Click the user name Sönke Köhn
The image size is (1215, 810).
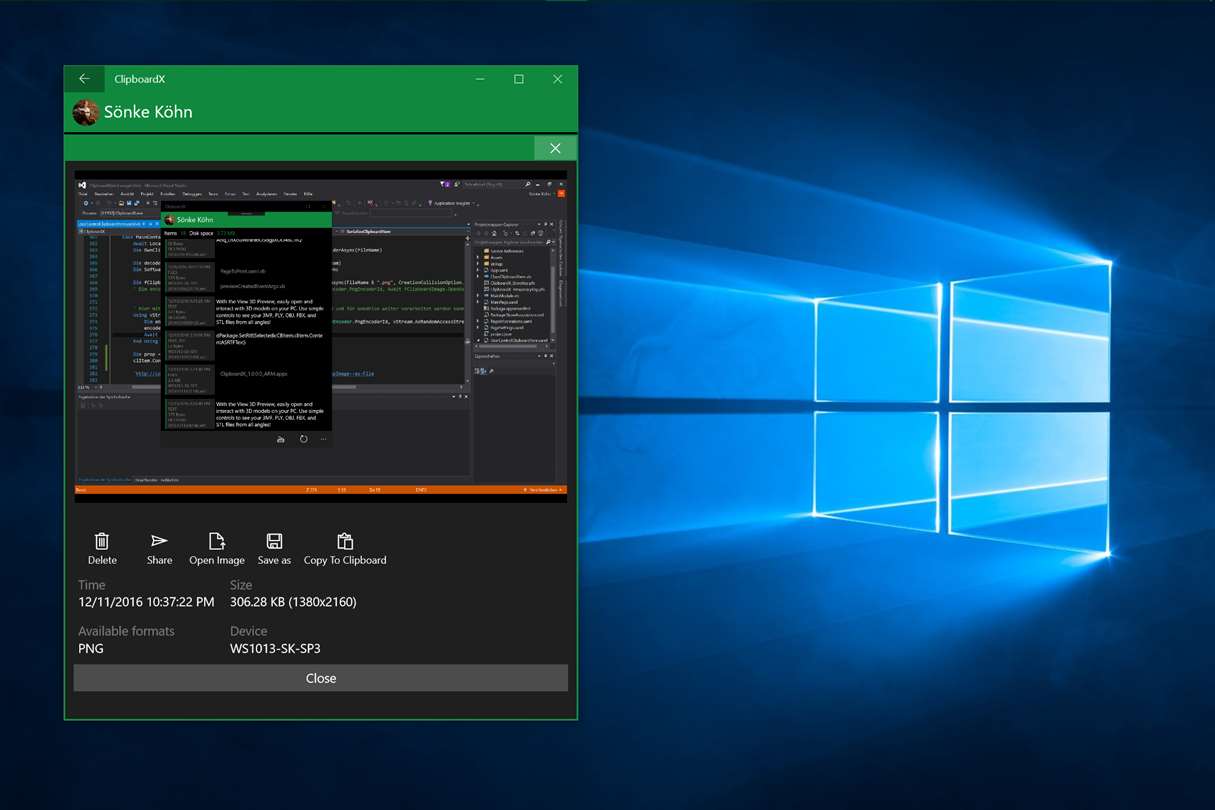[x=148, y=112]
